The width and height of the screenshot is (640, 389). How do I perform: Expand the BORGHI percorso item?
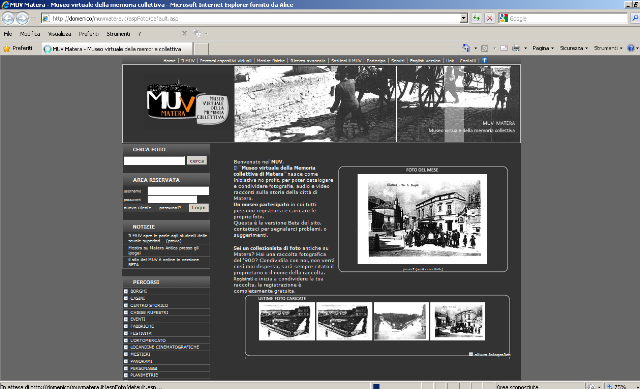(126, 291)
